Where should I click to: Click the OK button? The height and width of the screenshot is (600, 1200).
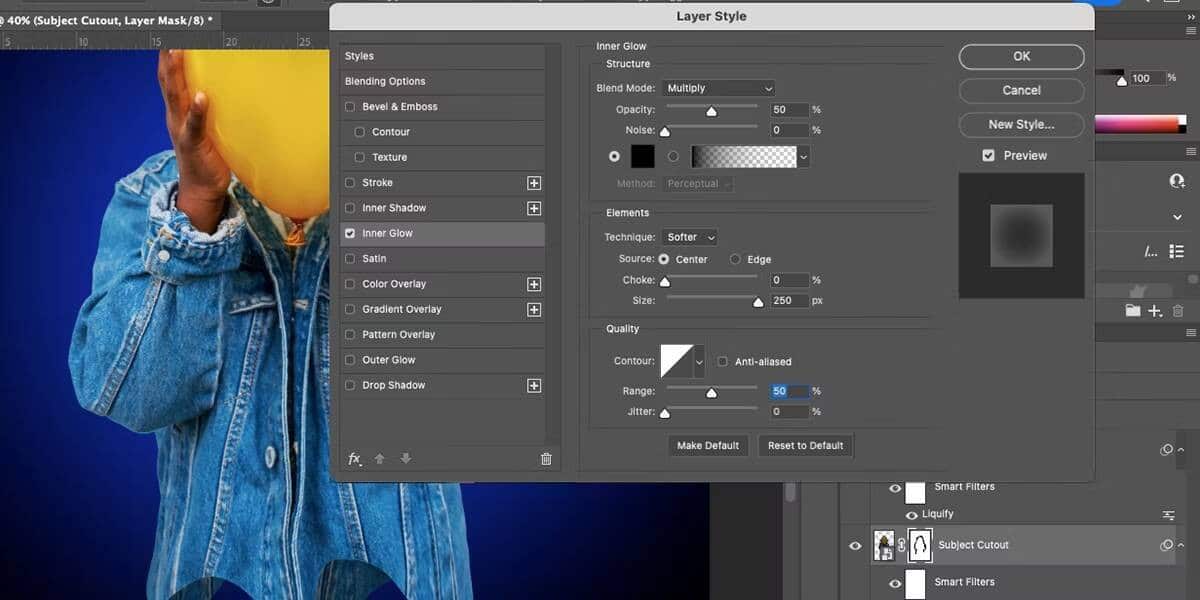(x=1021, y=56)
